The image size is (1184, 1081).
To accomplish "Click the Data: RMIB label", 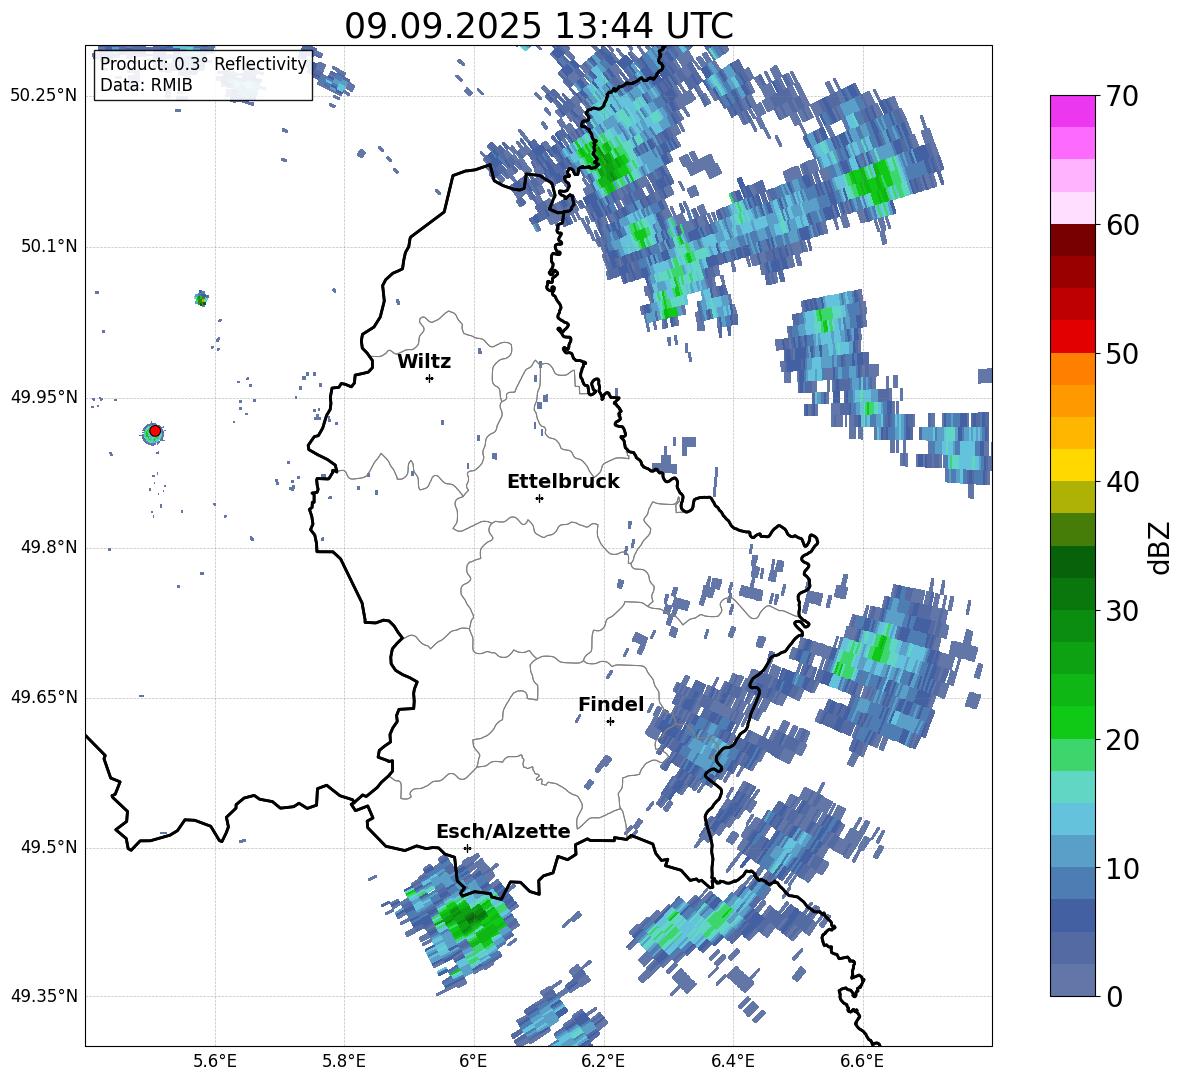I will pyautogui.click(x=146, y=85).
